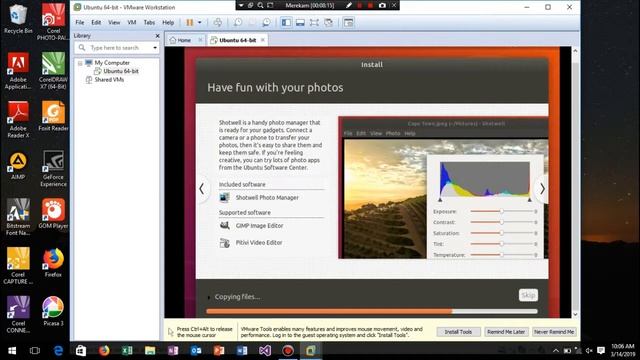This screenshot has width=640, height=360.
Task: Show the previous installer slide
Action: (202, 189)
